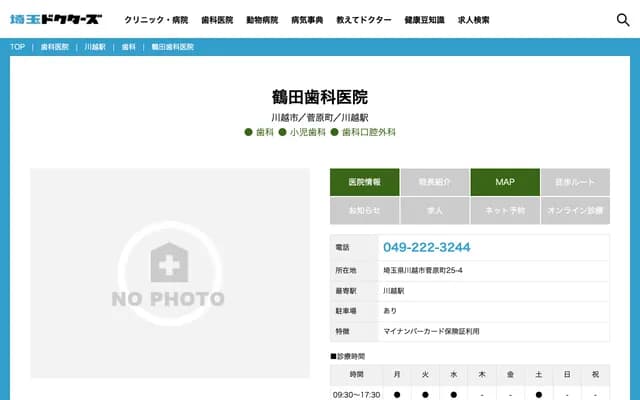Viewport: 640px width, 400px height.
Task: Select the オンライン診療 tab
Action: (575, 211)
